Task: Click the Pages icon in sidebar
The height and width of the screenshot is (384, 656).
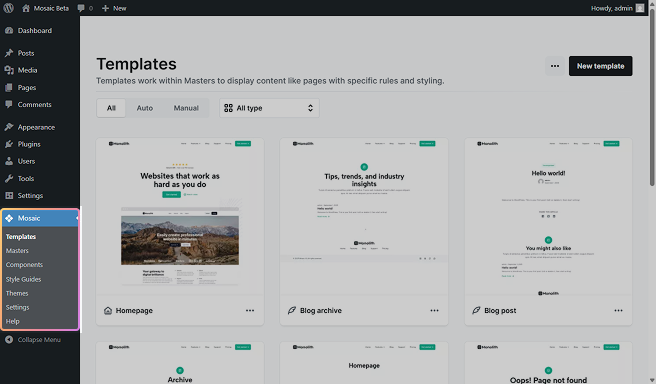Action: tap(9, 87)
